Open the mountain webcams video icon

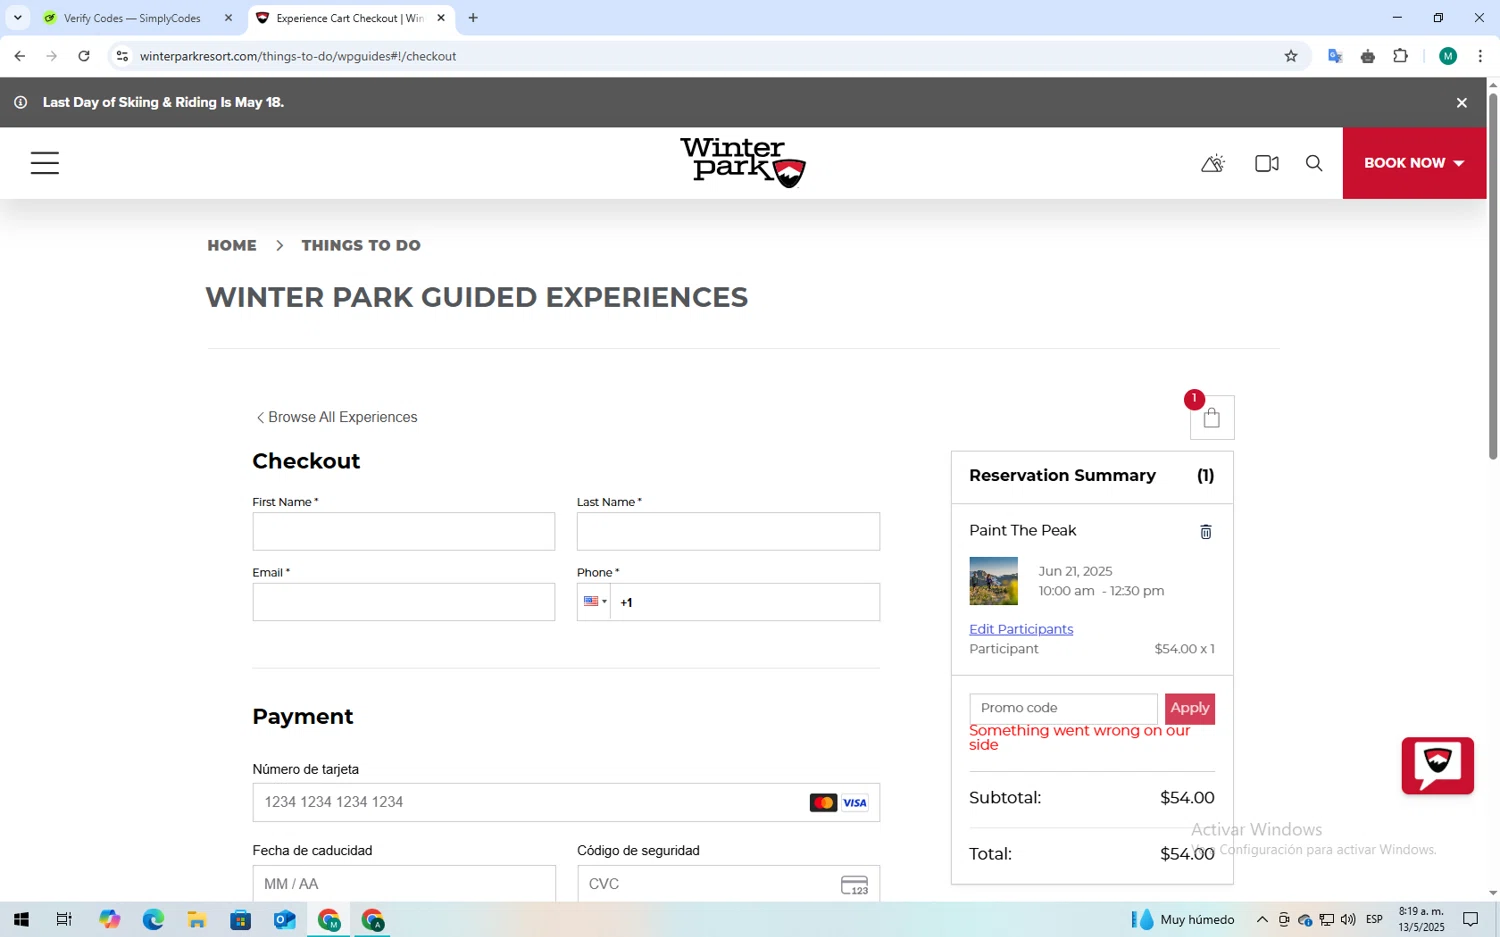point(1267,163)
